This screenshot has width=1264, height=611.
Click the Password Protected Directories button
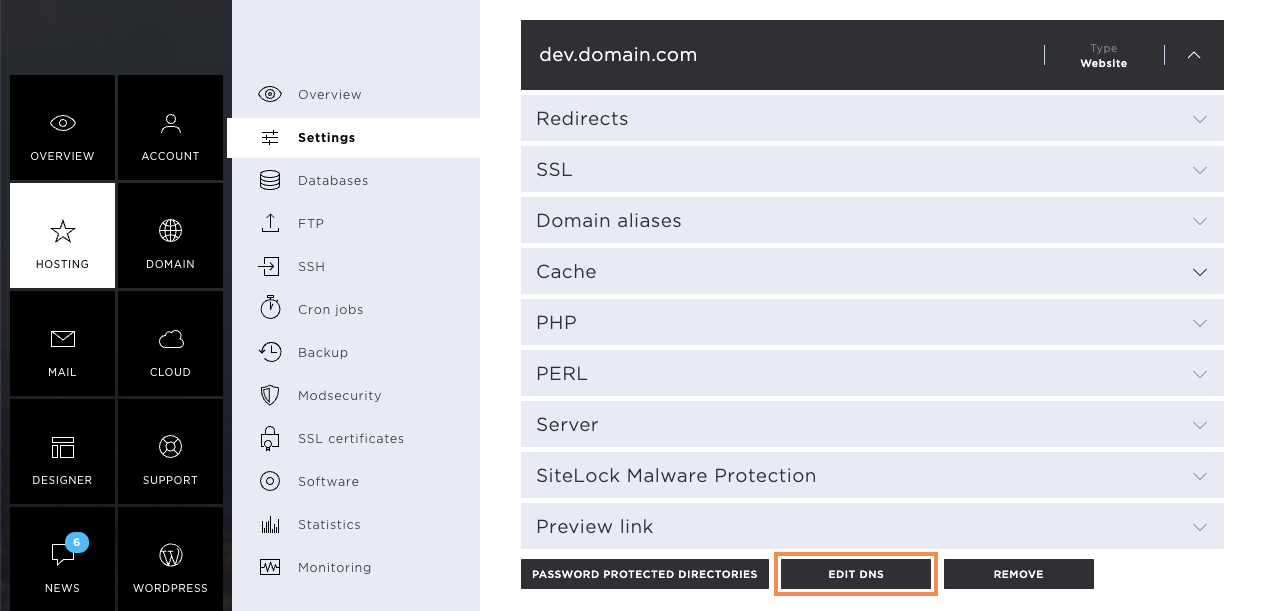click(x=645, y=574)
